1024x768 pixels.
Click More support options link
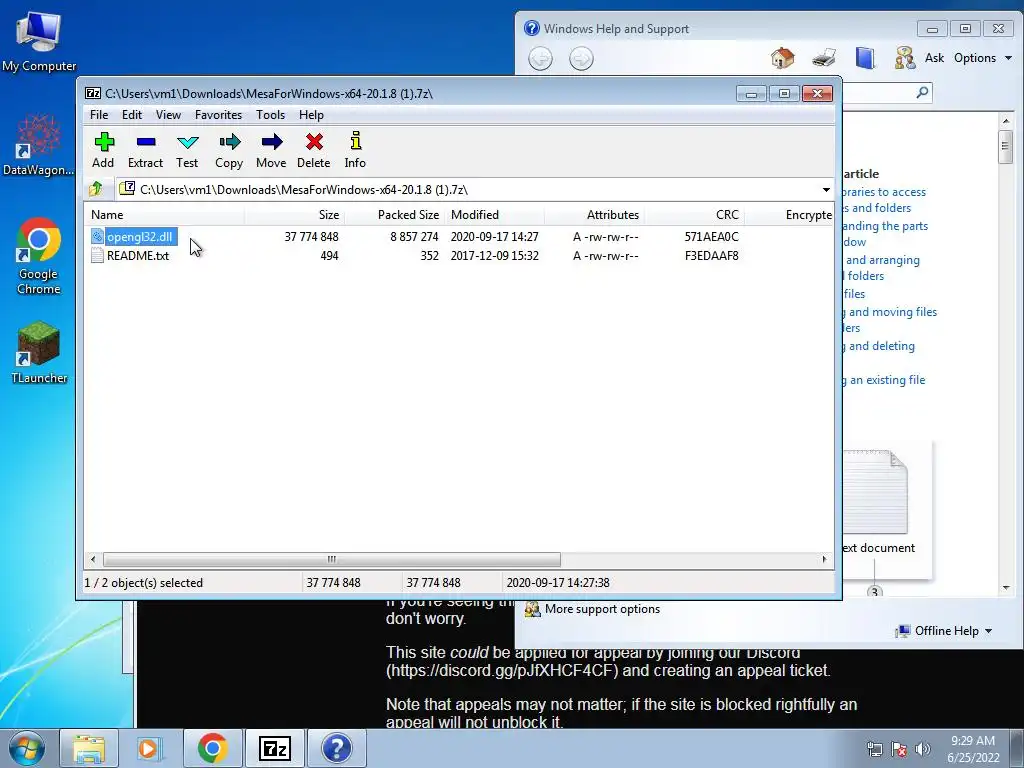click(602, 609)
